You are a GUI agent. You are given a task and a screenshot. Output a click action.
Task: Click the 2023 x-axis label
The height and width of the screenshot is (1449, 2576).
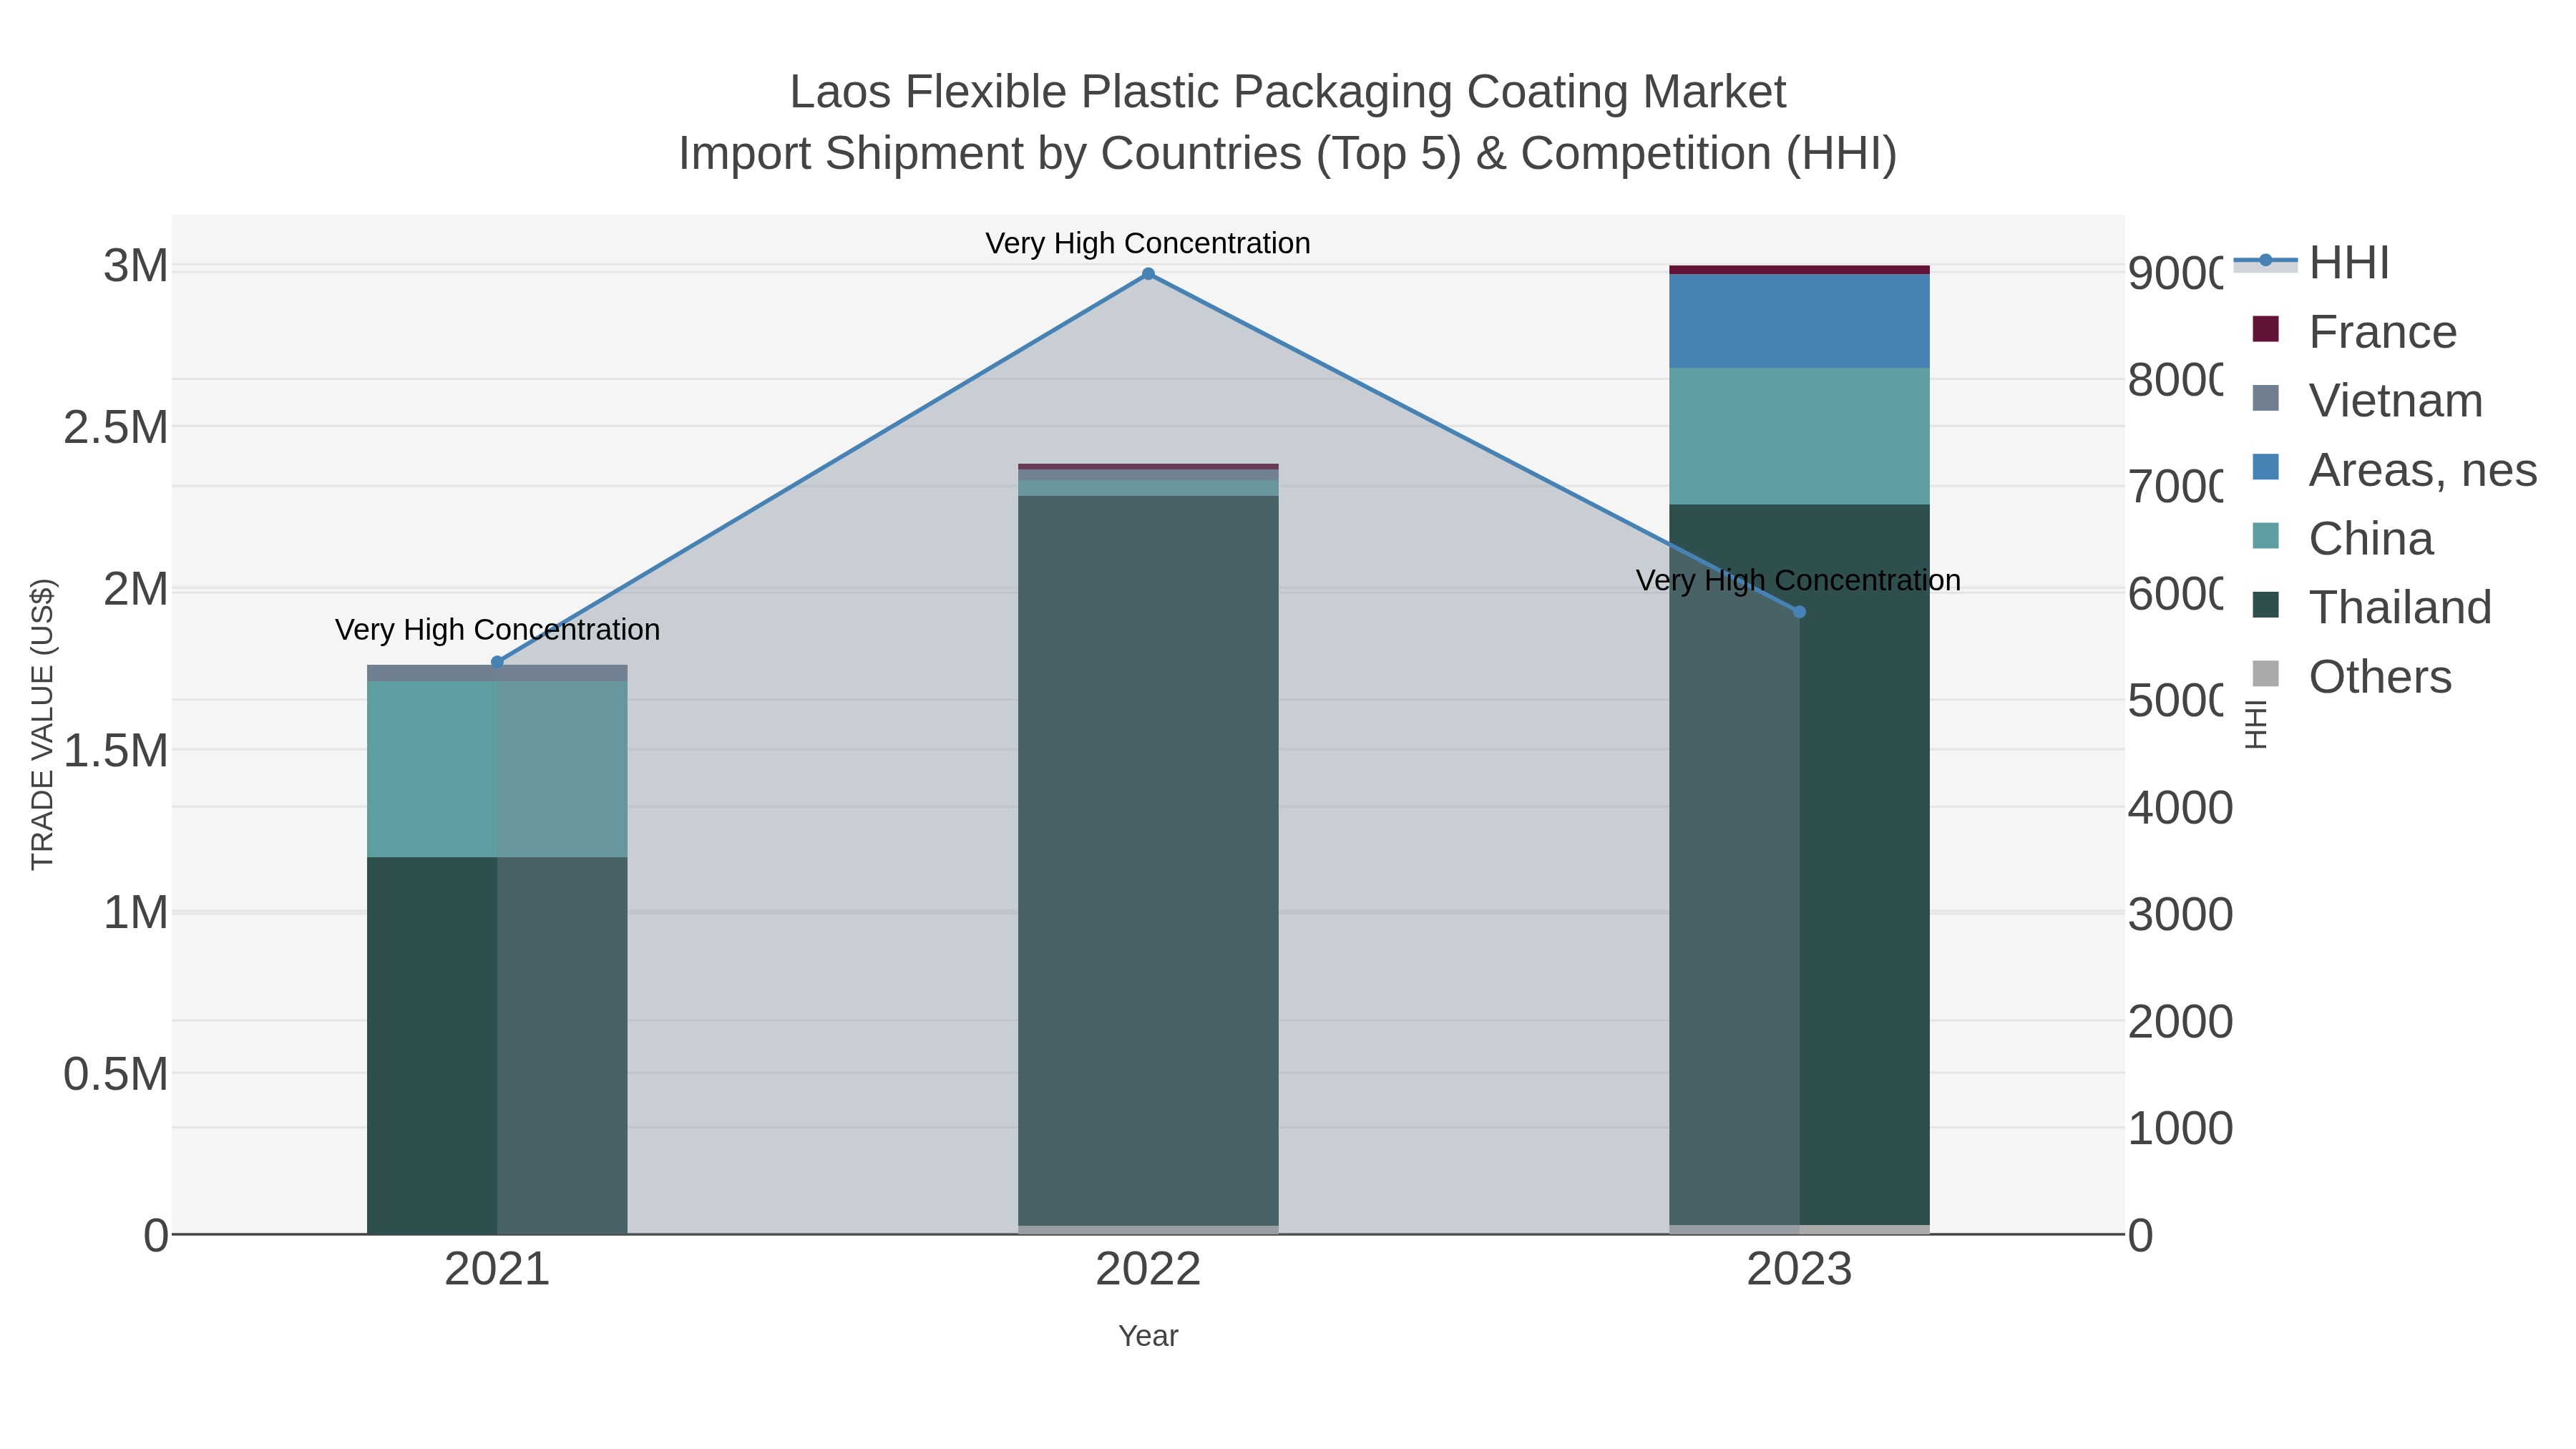(1799, 1270)
